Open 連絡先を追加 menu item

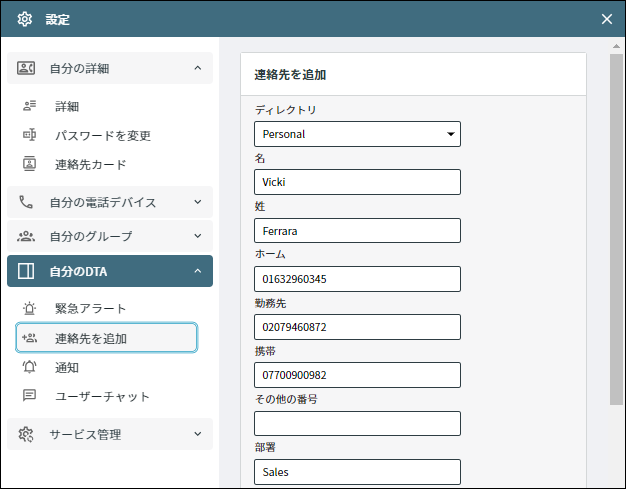click(107, 338)
